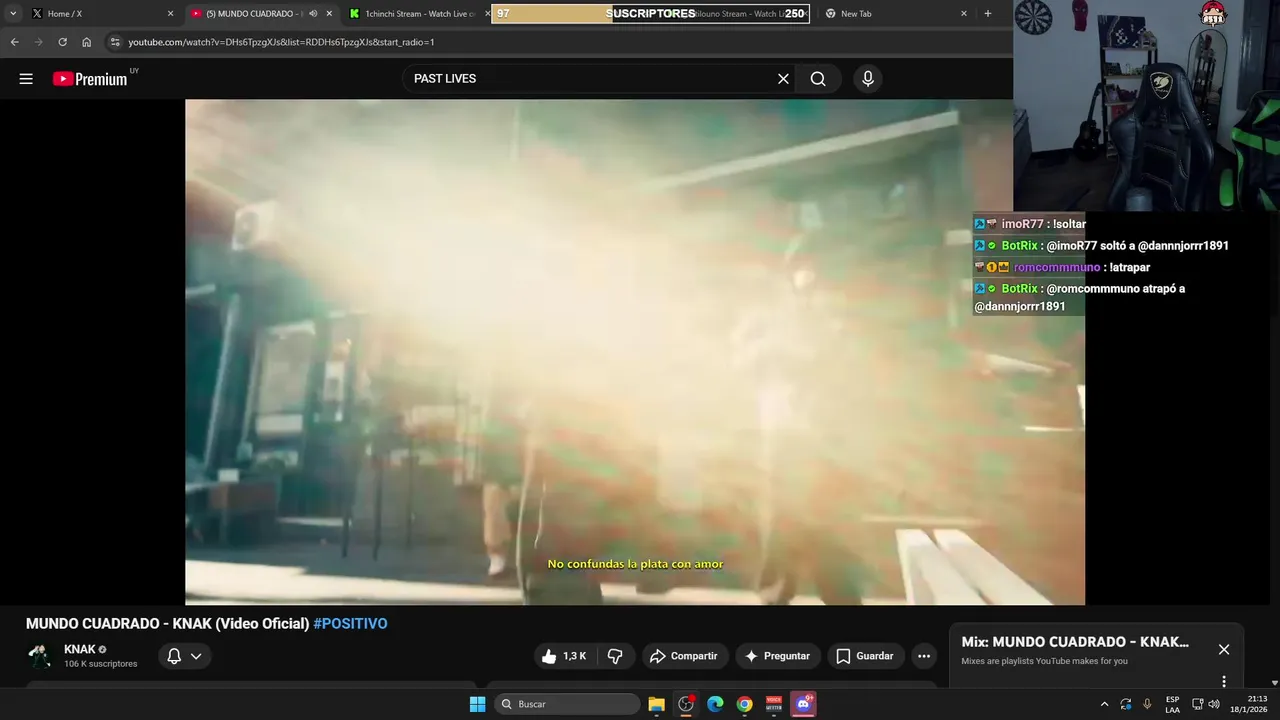The width and height of the screenshot is (1280, 720).
Task: Open Google Chrome from taskbar
Action: pos(744,704)
